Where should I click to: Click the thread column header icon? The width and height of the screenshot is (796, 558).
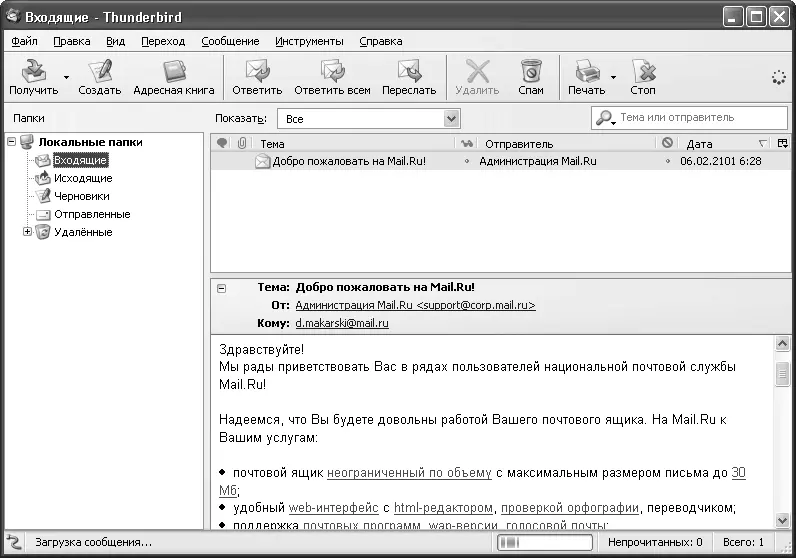[222, 144]
